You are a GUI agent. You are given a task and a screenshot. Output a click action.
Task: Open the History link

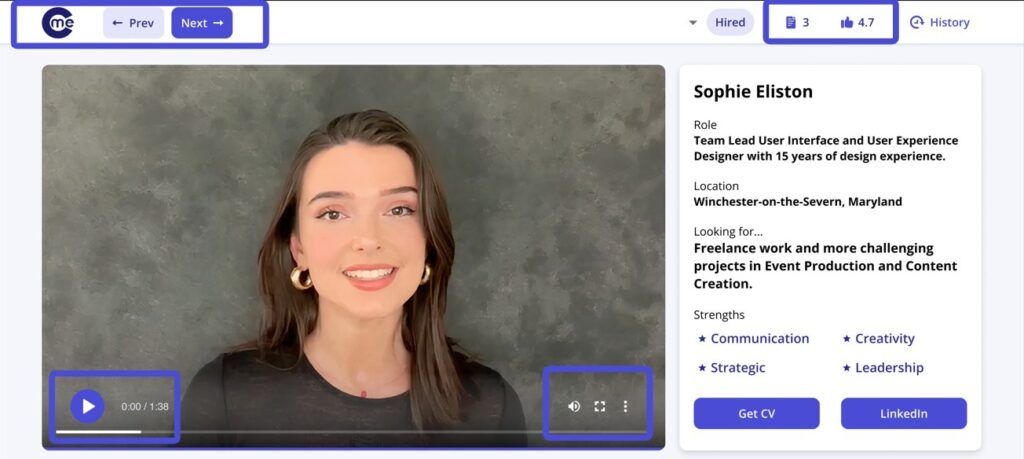coord(940,22)
